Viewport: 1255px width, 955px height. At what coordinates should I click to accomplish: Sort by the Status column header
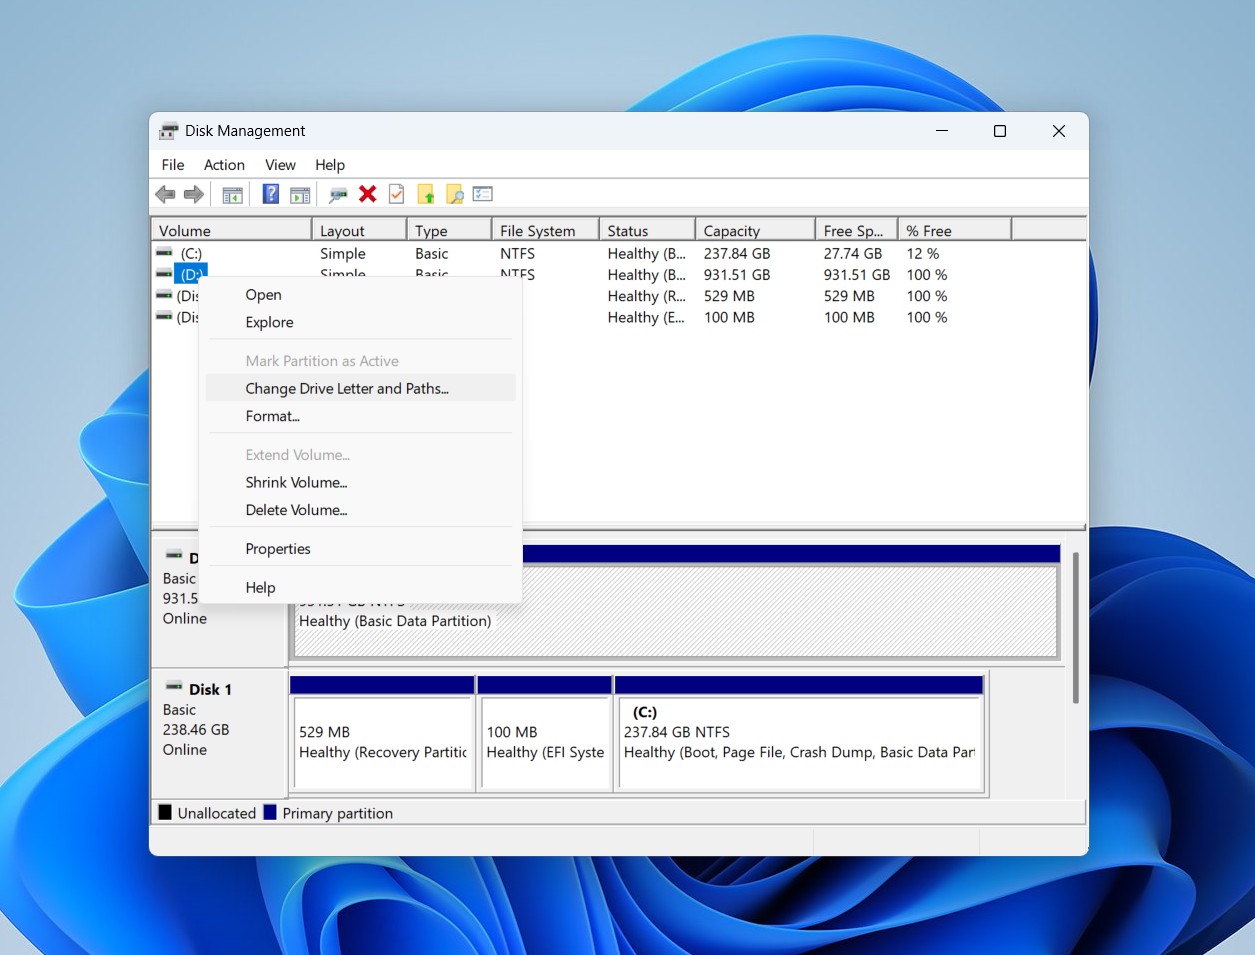point(647,230)
